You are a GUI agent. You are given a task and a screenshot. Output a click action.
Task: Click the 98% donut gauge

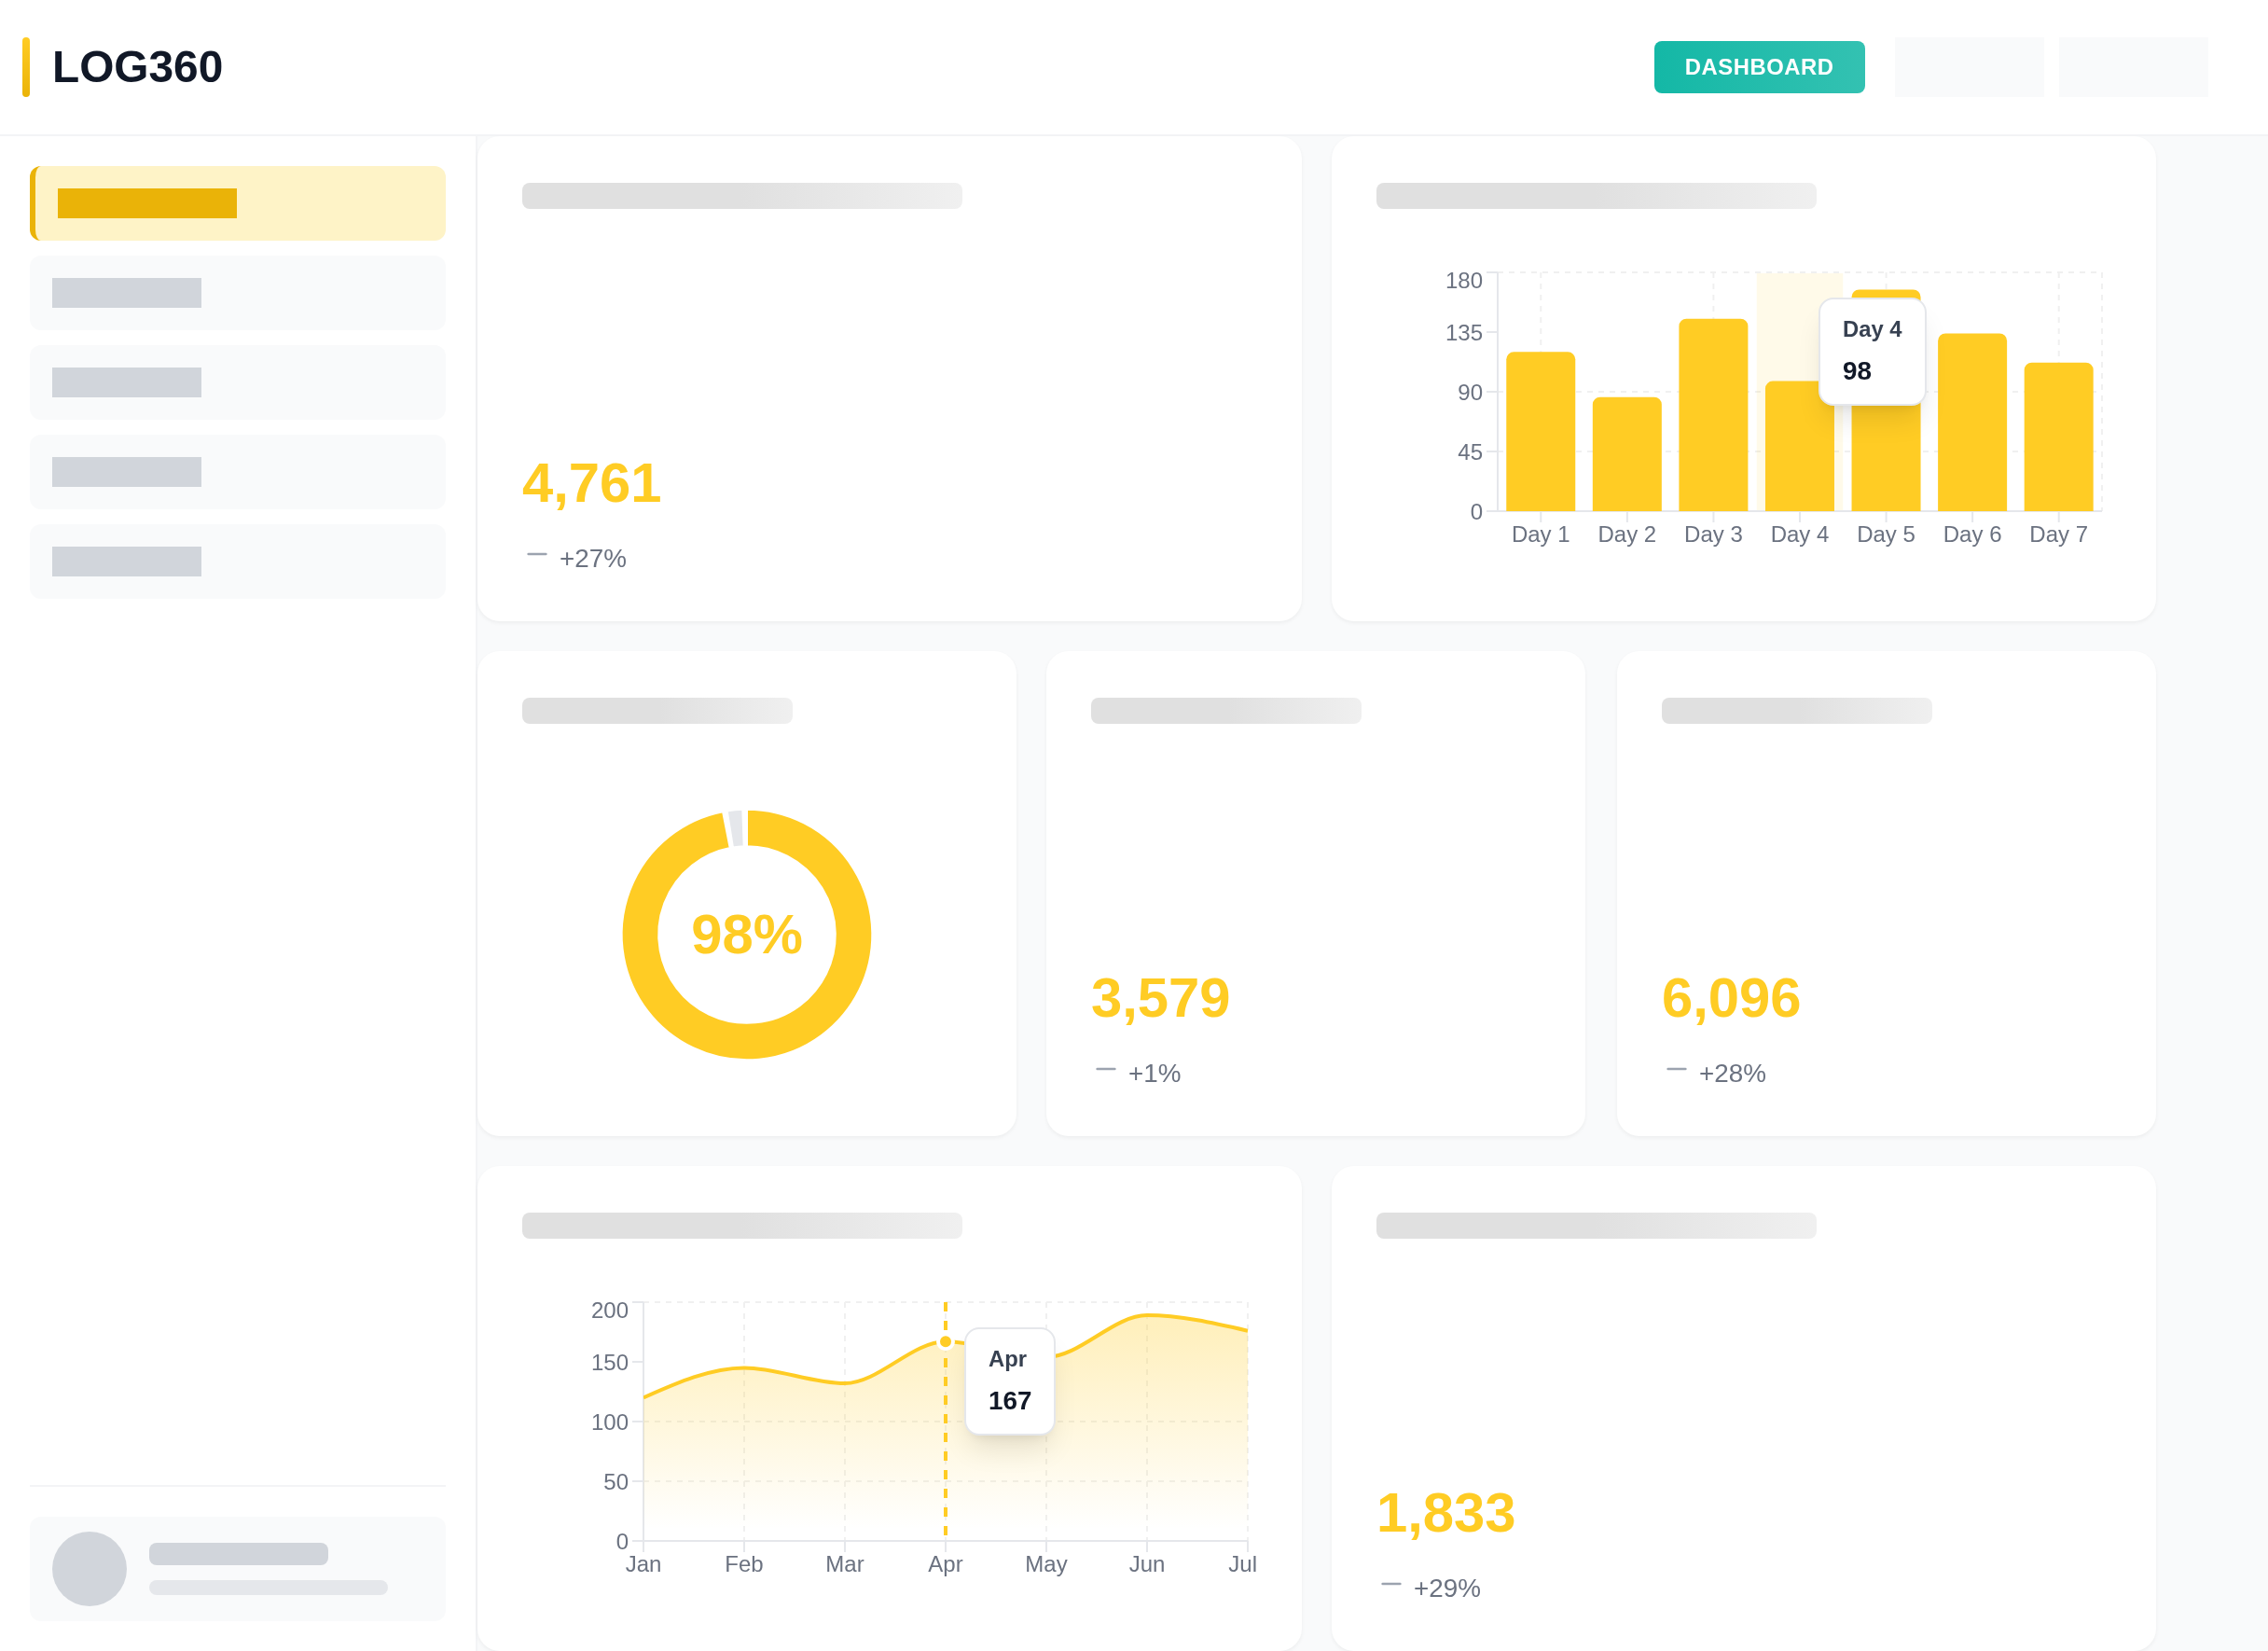point(746,934)
